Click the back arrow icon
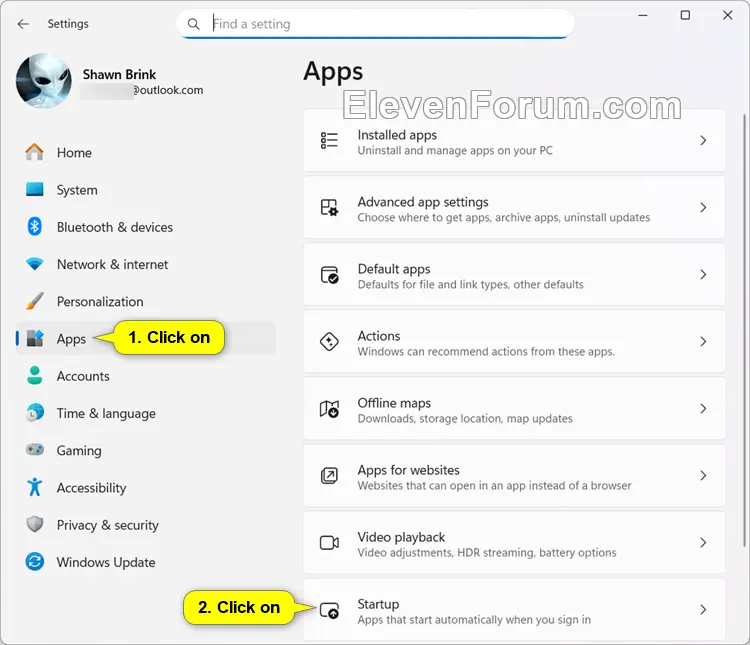The height and width of the screenshot is (645, 750). 23,24
